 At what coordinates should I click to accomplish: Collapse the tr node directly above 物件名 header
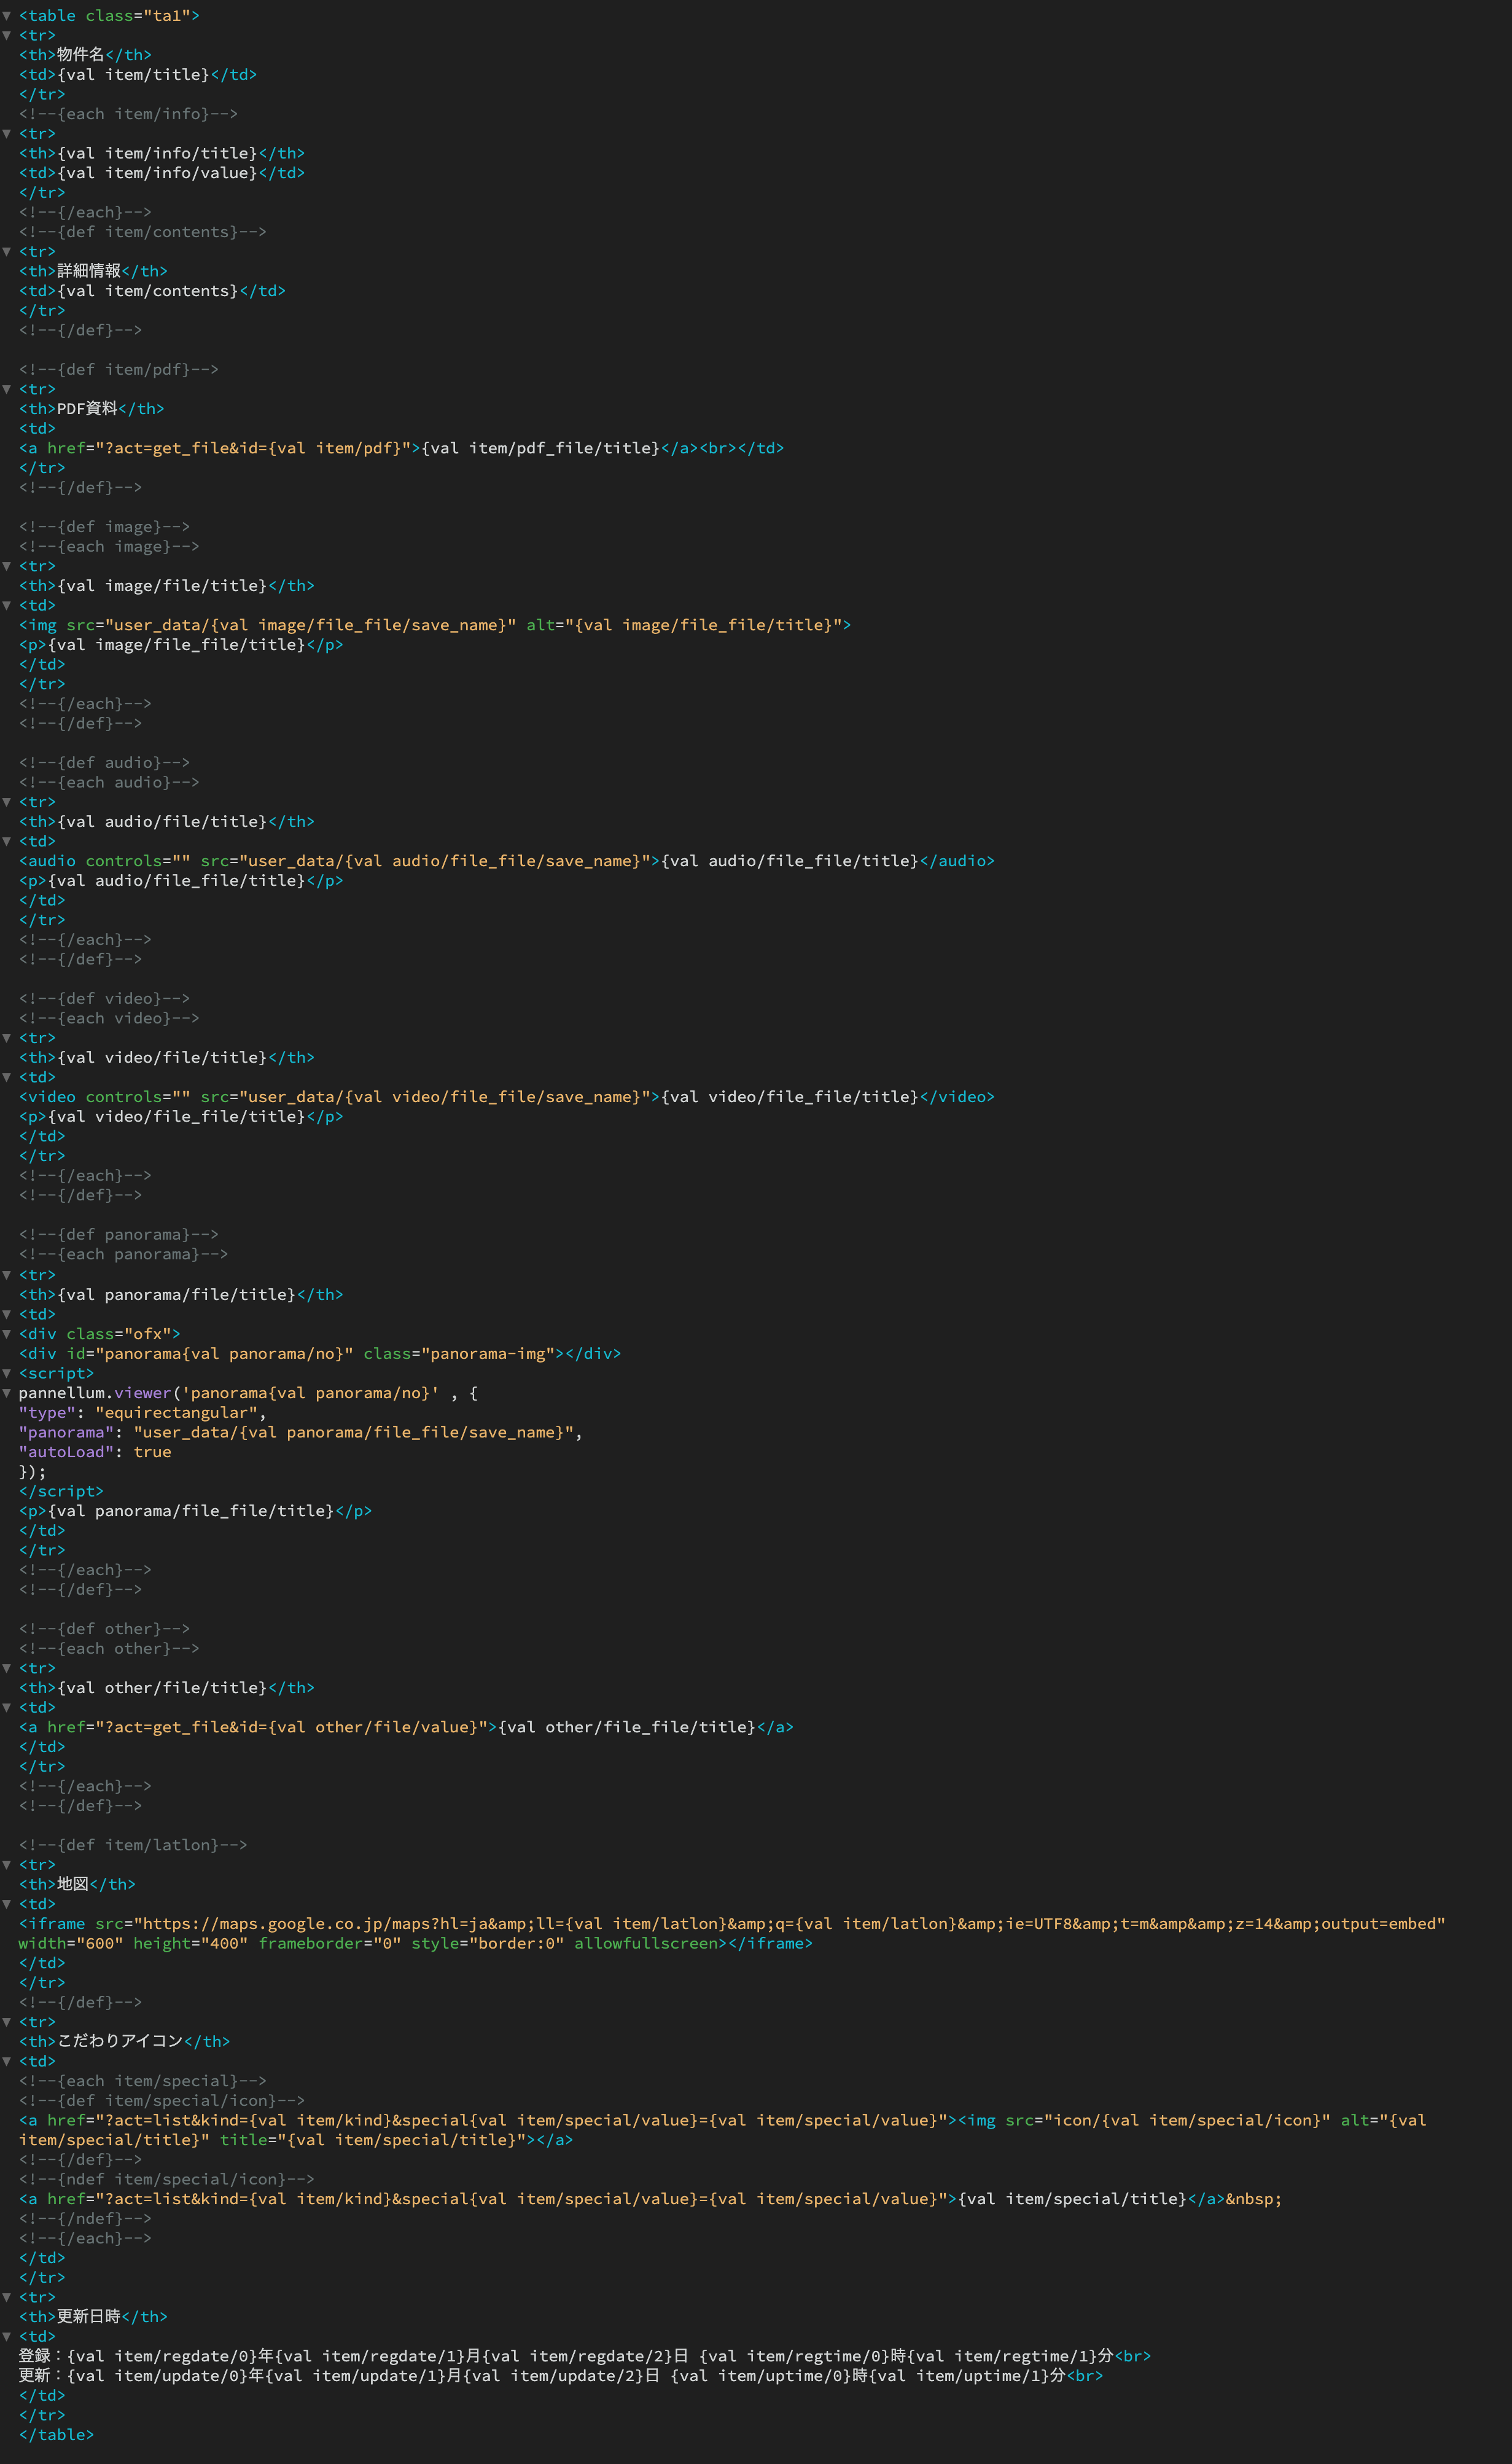(x=7, y=35)
